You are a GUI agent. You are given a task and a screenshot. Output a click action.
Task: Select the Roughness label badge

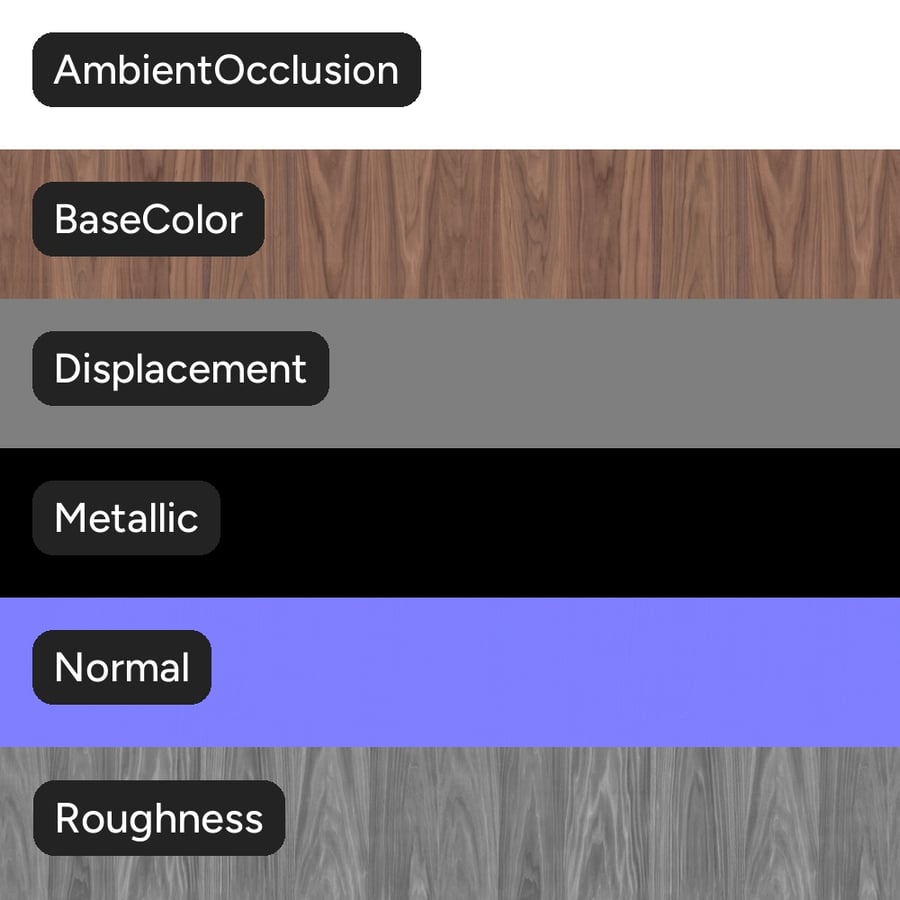click(x=159, y=817)
